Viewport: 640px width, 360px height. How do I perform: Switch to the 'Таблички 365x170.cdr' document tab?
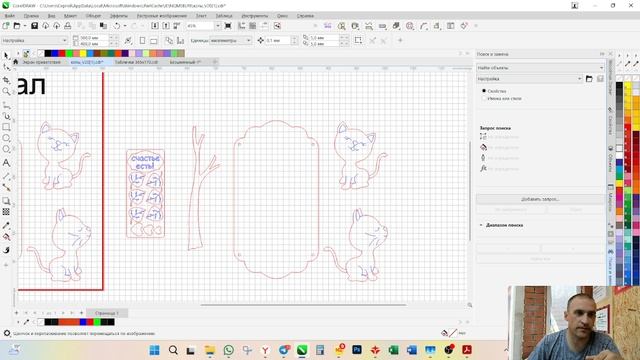pyautogui.click(x=136, y=62)
